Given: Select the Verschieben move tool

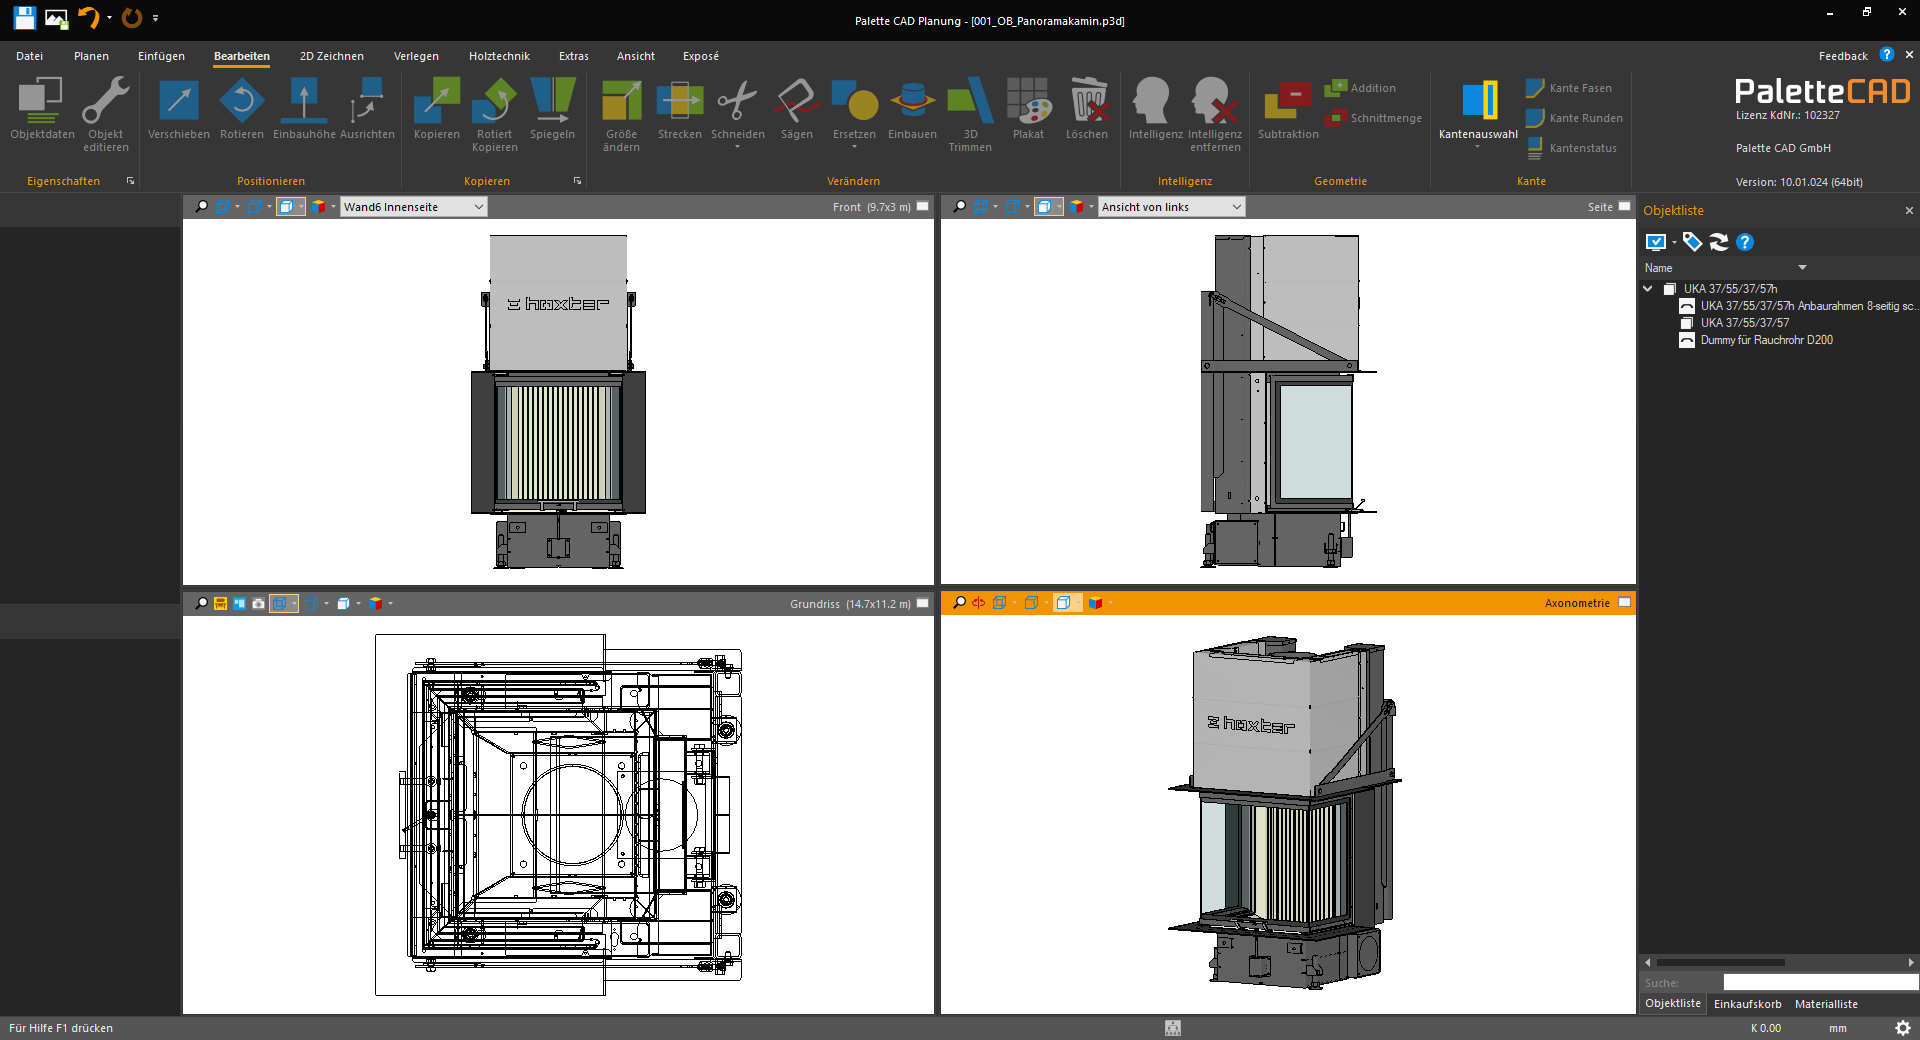Looking at the screenshot, I should pos(179,111).
